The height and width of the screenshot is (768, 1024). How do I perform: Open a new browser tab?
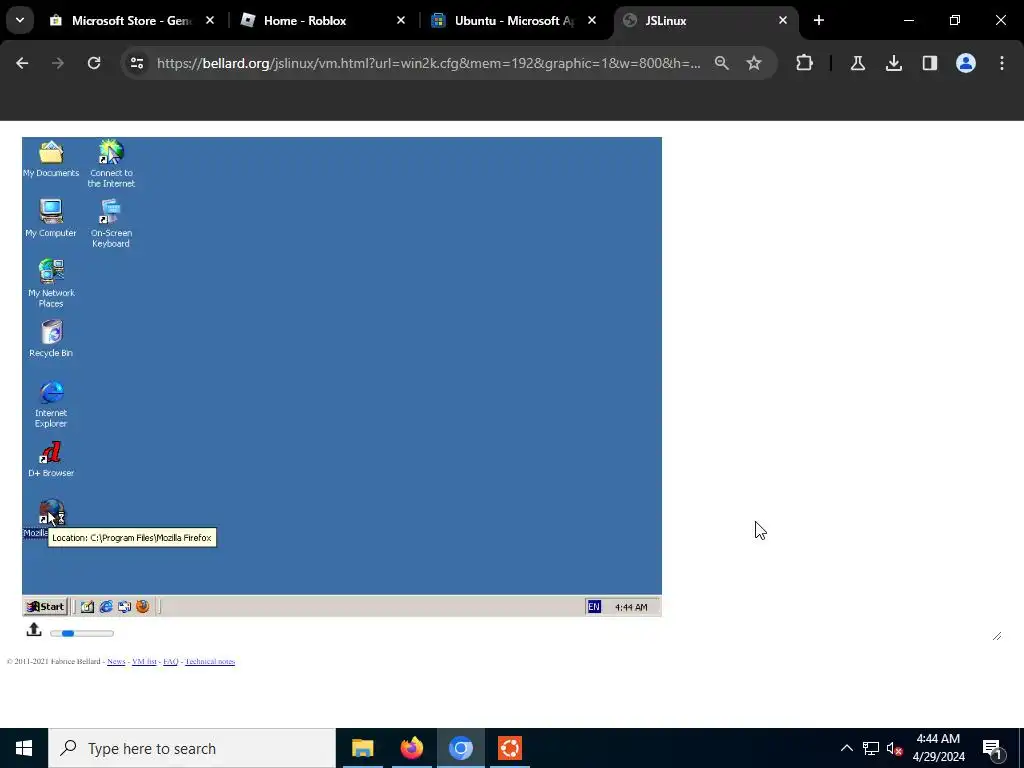[818, 20]
